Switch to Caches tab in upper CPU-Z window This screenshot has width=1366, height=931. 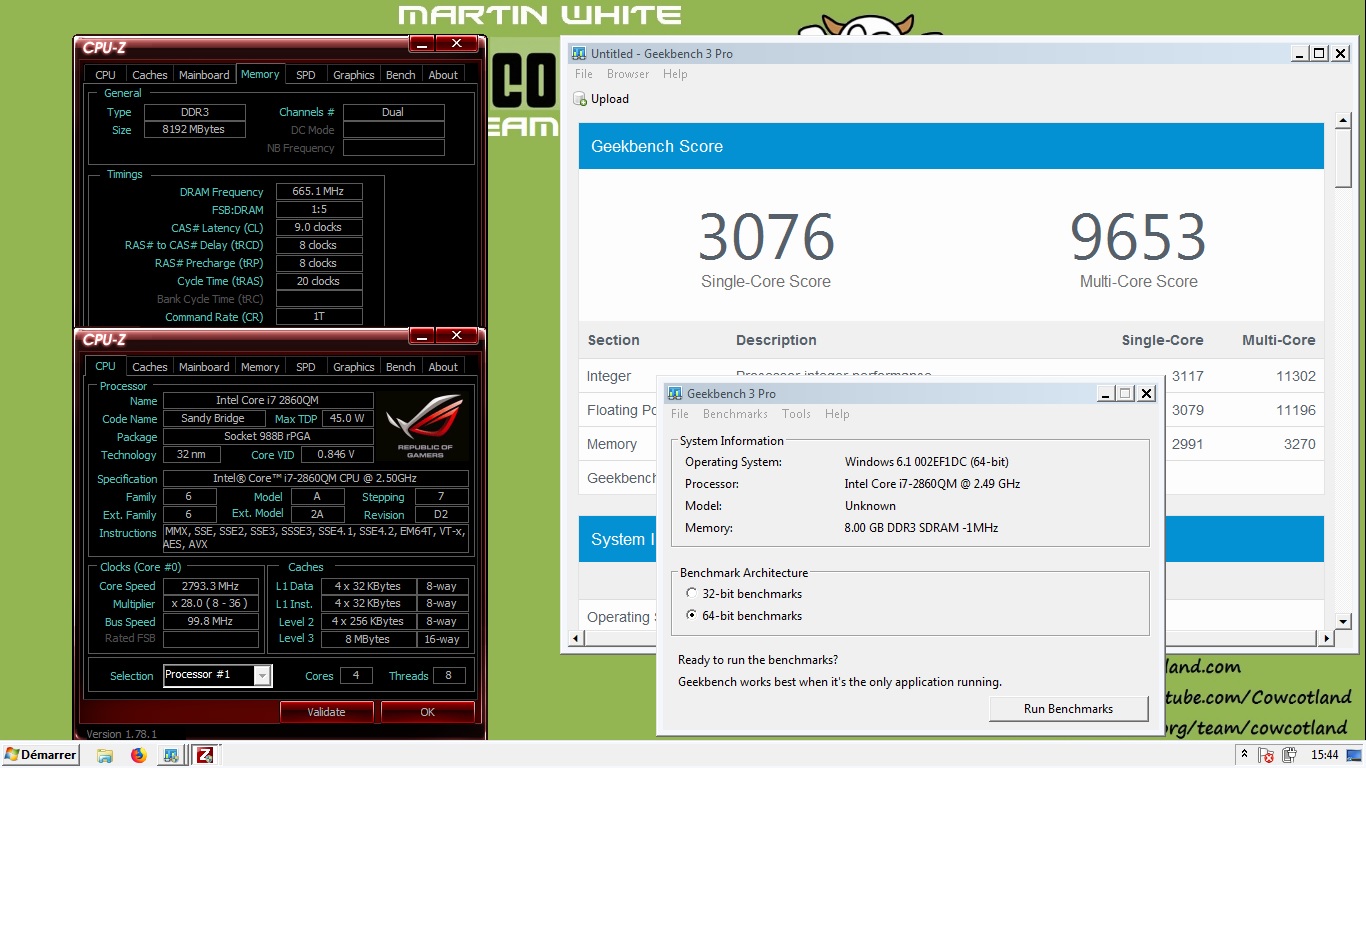[x=150, y=75]
